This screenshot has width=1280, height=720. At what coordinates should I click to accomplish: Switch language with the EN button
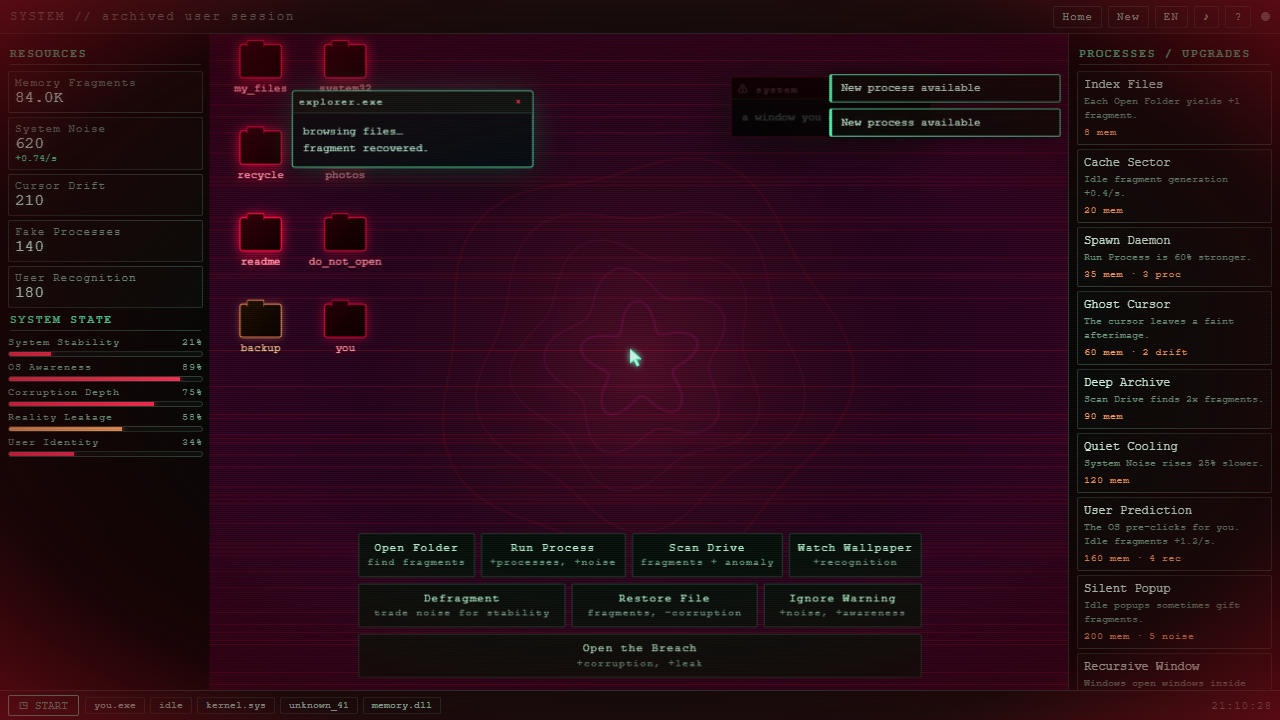click(x=1171, y=17)
